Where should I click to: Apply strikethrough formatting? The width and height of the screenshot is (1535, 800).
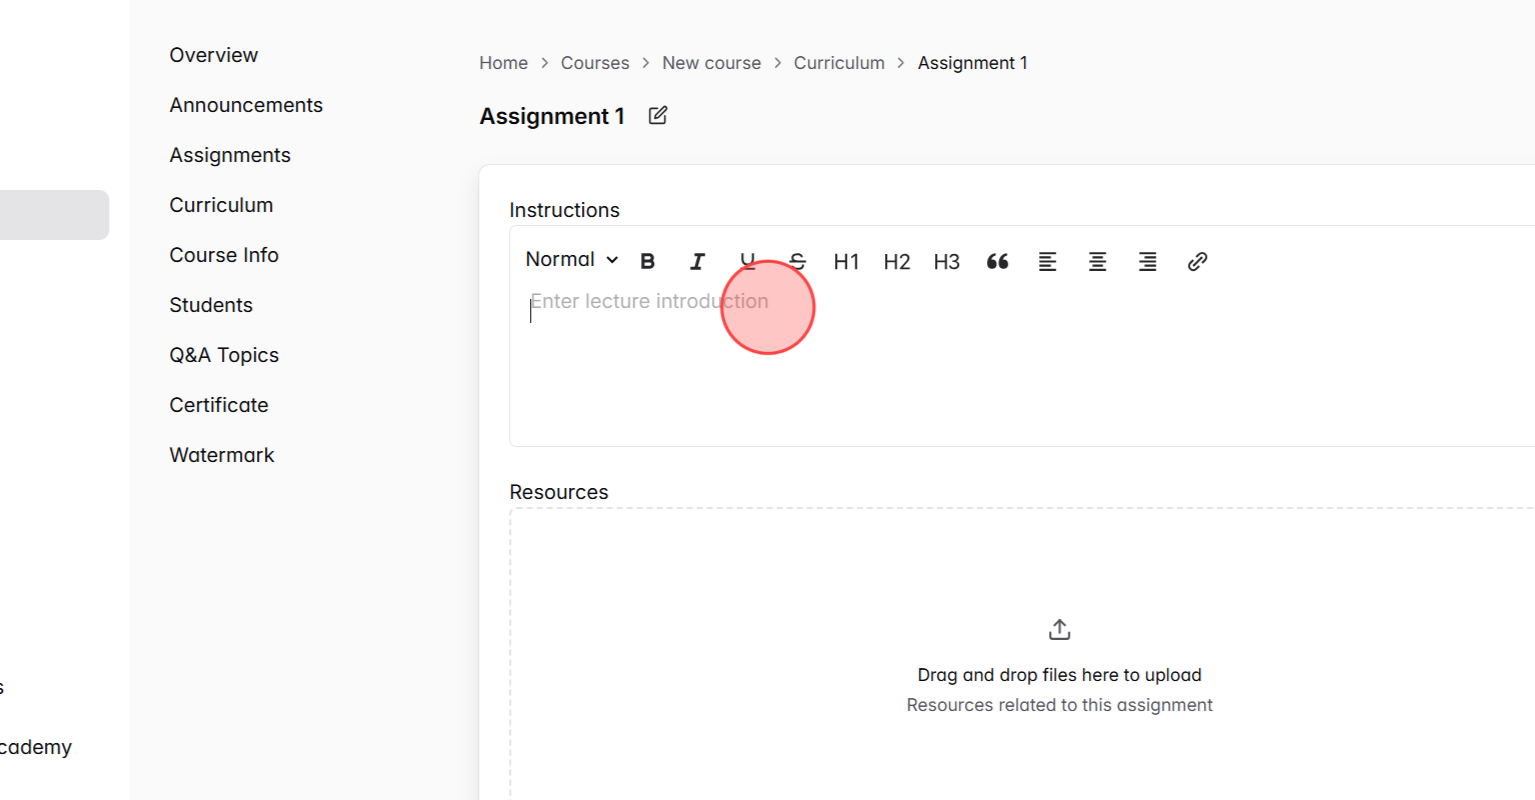tap(797, 261)
